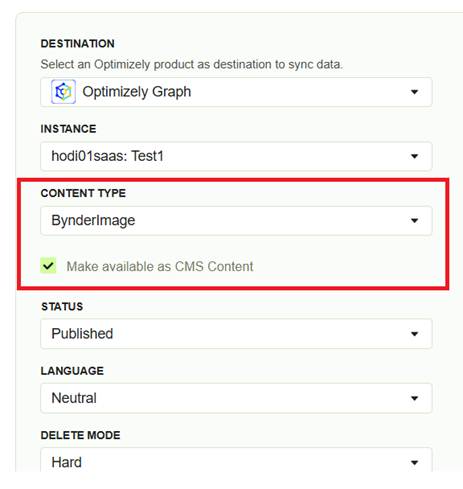
Task: Click the DESTINATION heading label
Action: pyautogui.click(x=78, y=43)
